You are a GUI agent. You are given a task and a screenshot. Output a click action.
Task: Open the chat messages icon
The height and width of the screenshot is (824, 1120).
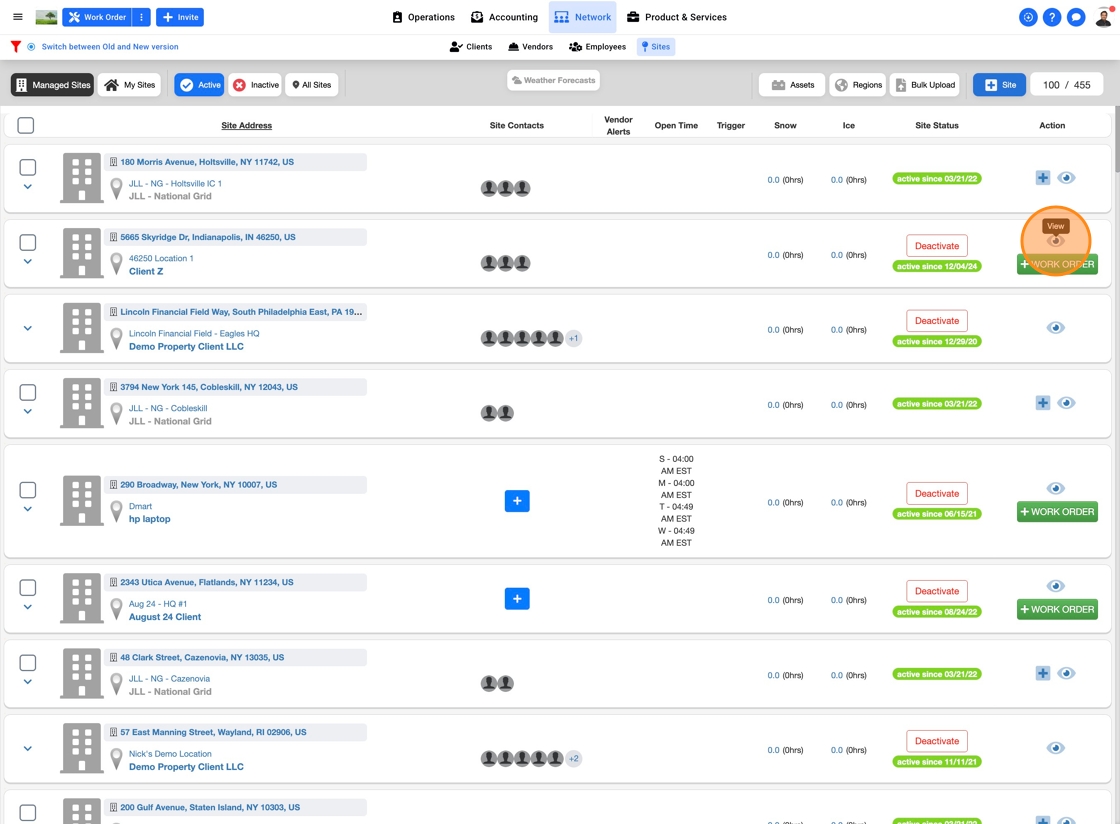1076,17
